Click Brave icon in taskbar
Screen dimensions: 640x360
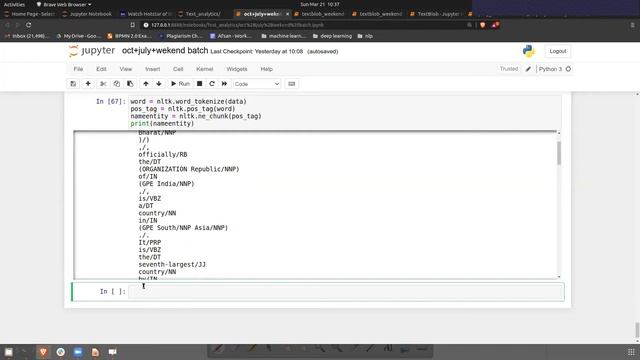click(43, 352)
